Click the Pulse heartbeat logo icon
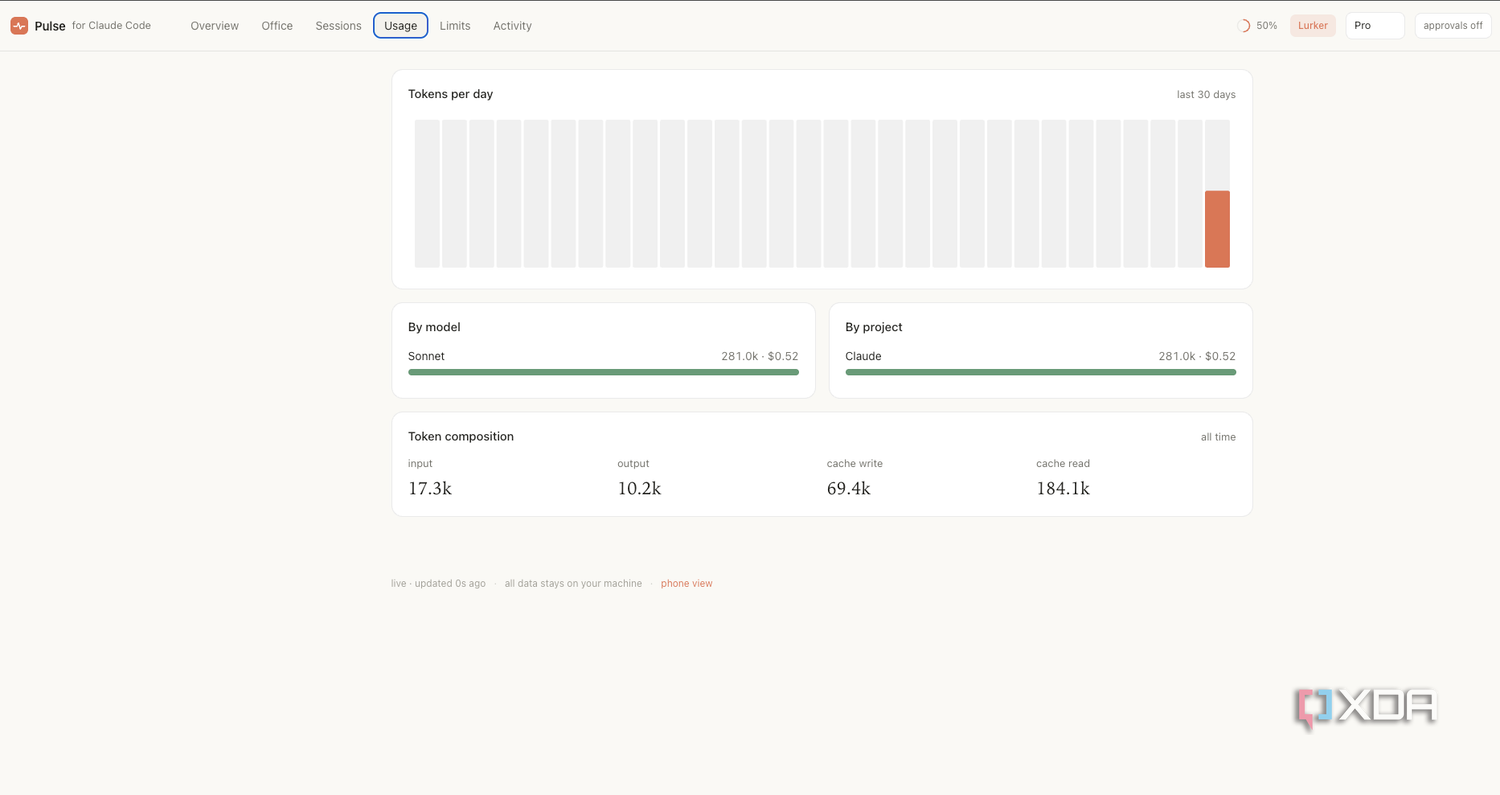This screenshot has width=1500, height=795. pos(19,26)
